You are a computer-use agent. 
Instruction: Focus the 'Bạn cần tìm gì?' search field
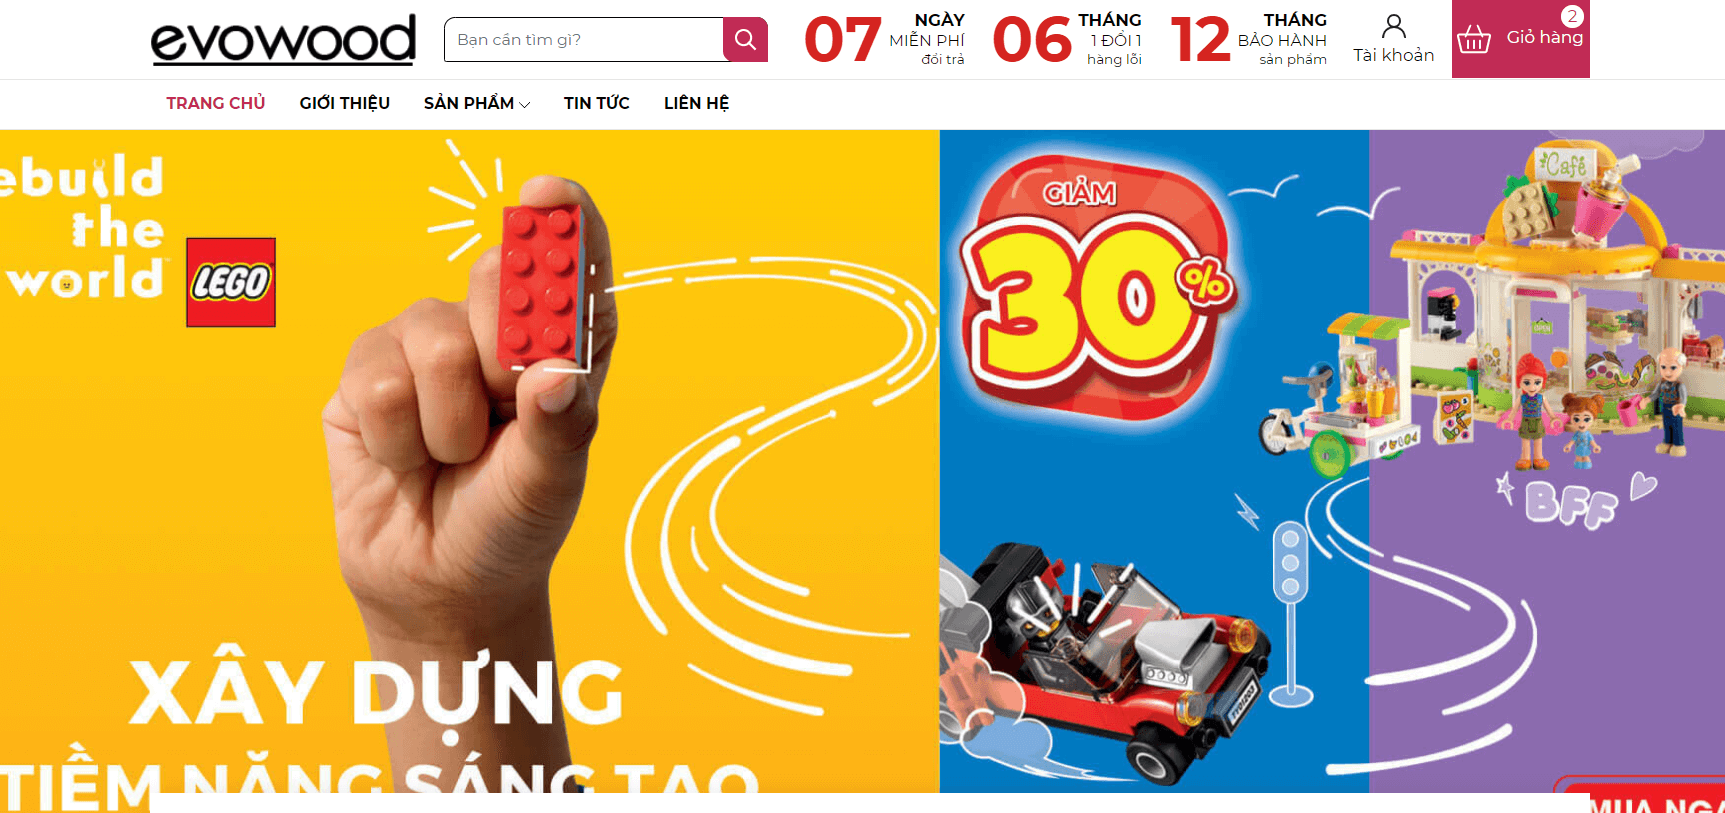[x=584, y=39]
